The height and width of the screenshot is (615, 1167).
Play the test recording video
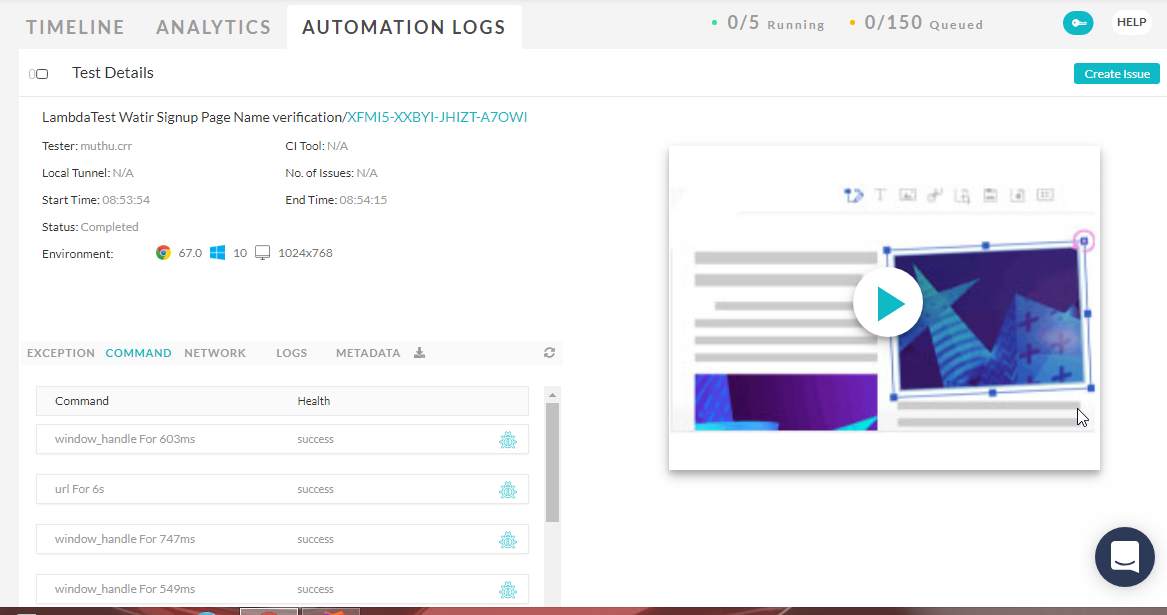887,303
